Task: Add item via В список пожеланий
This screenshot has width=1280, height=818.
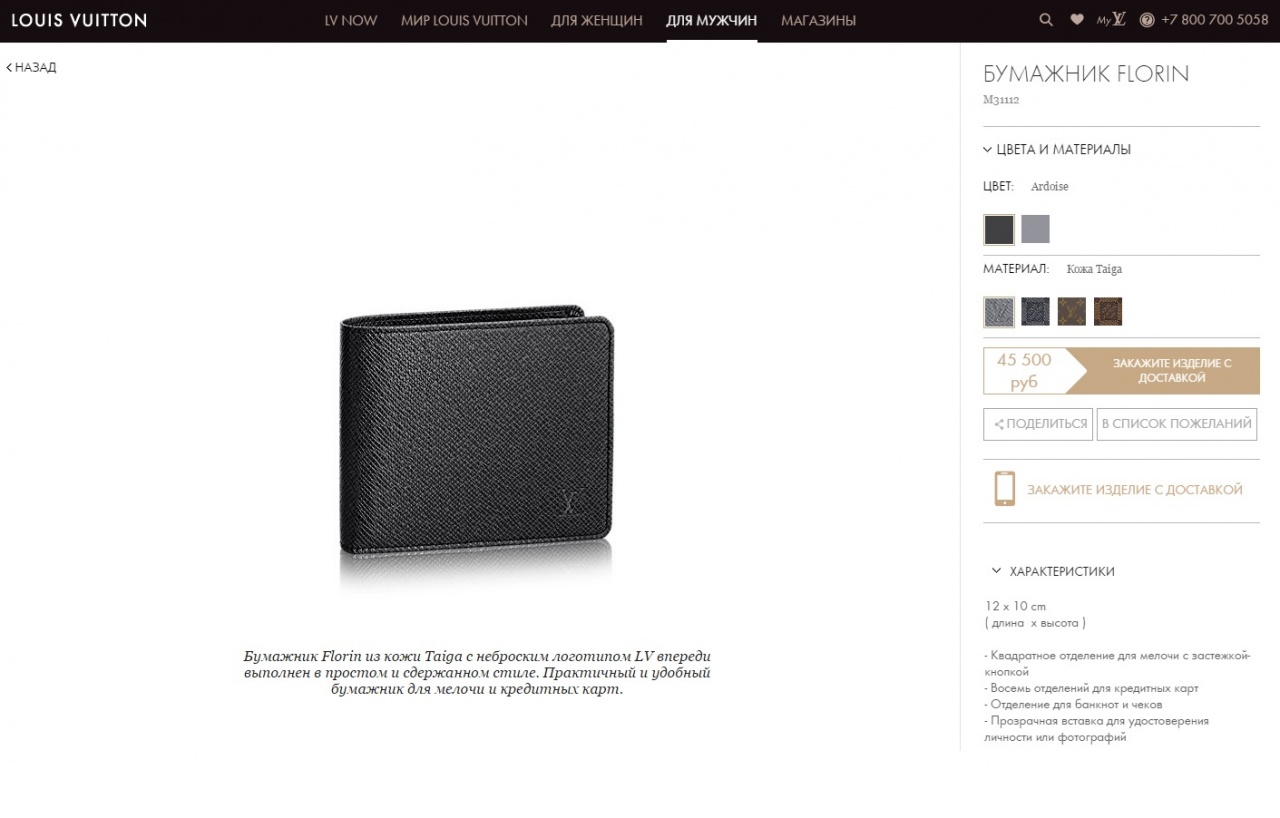Action: click(1177, 424)
